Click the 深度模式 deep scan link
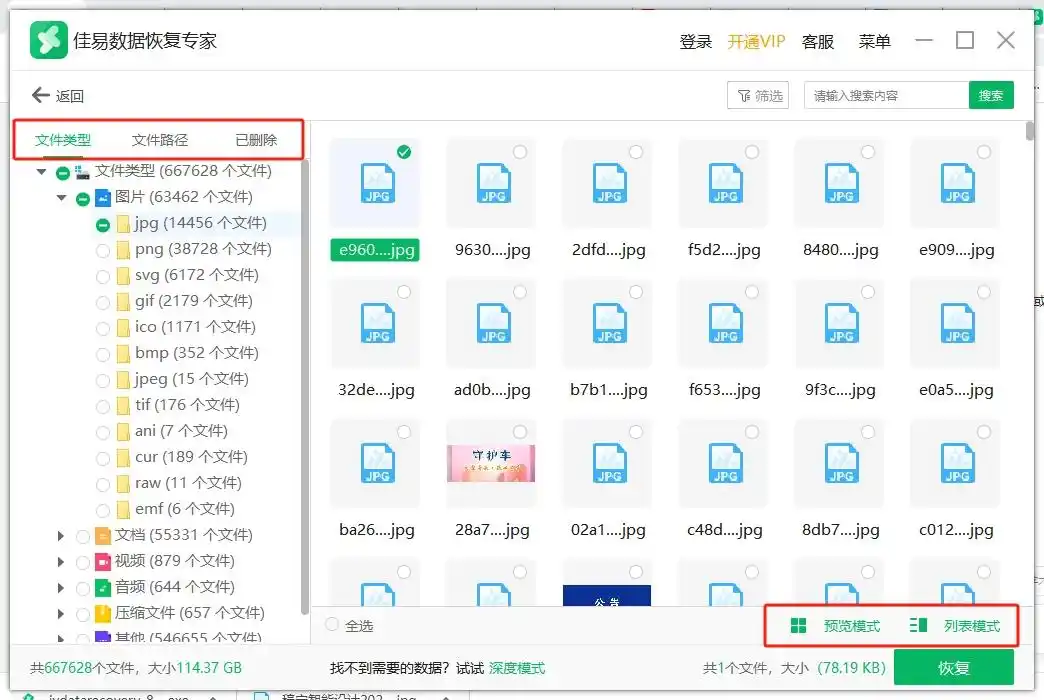The image size is (1044, 700). [x=517, y=666]
